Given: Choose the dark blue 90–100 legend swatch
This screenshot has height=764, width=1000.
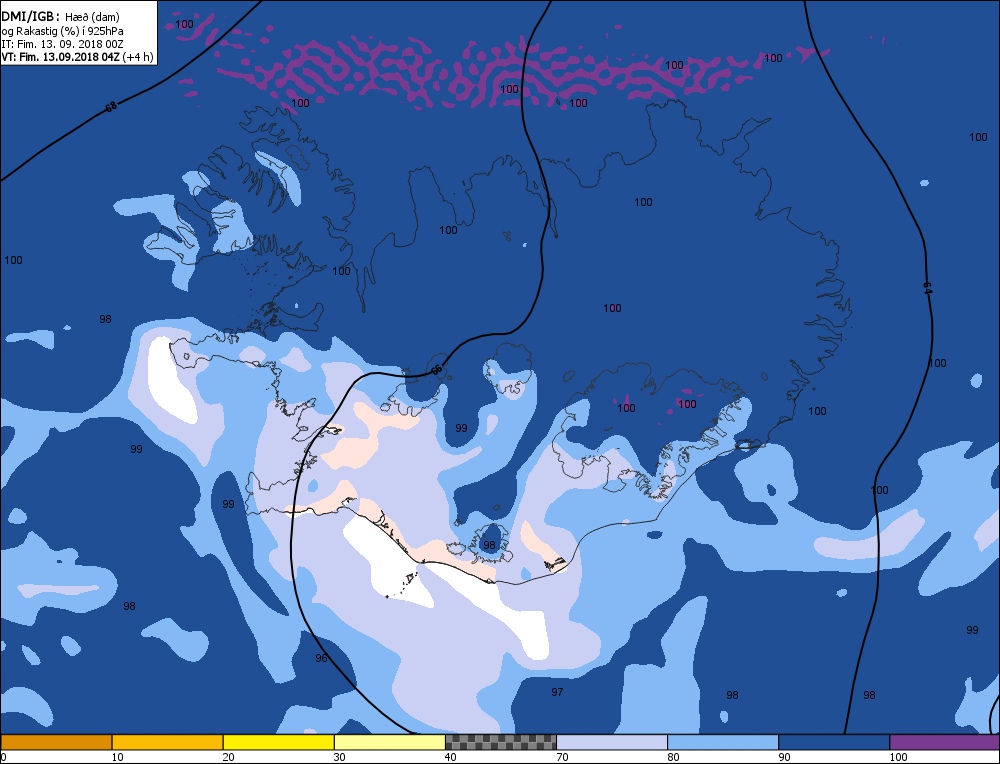Looking at the screenshot, I should tap(834, 742).
